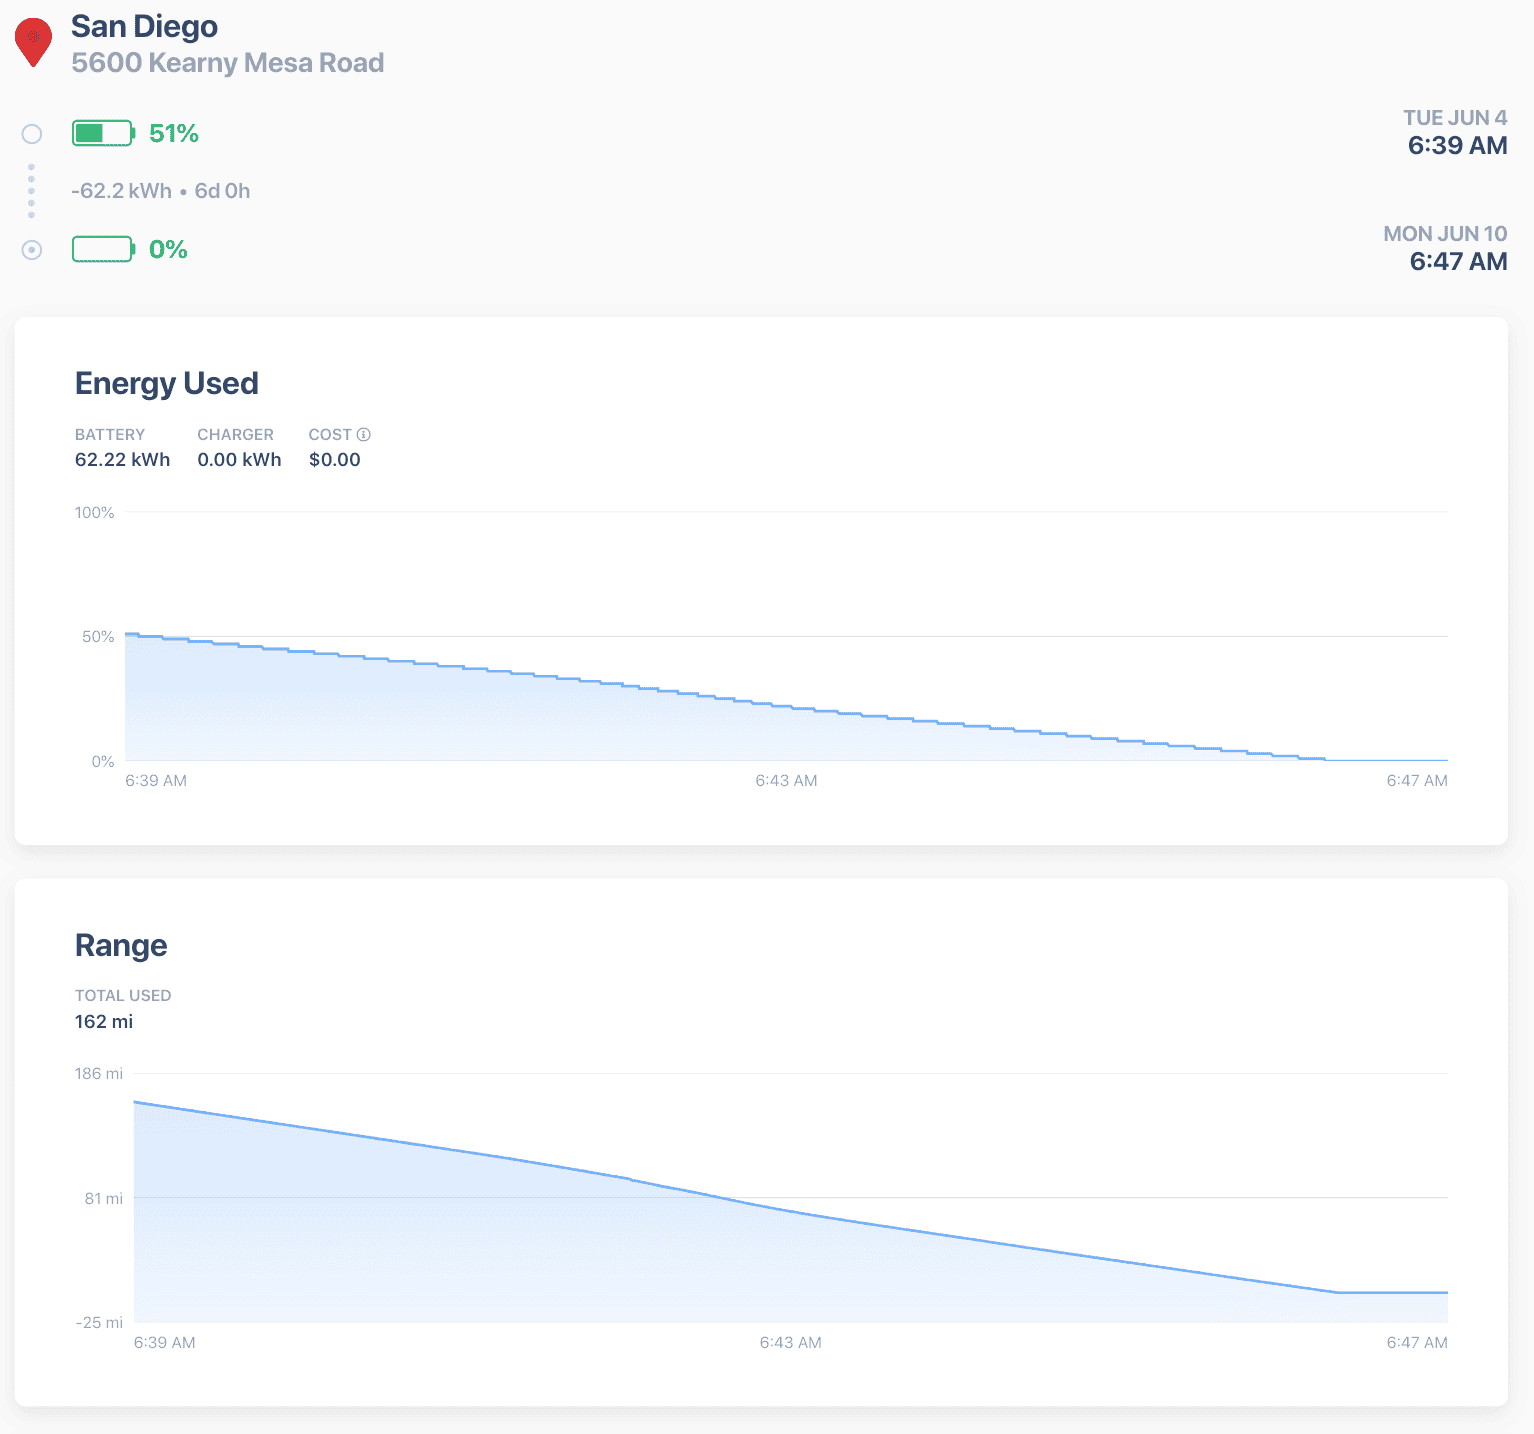Click the half-full battery icon at 51%

[103, 133]
